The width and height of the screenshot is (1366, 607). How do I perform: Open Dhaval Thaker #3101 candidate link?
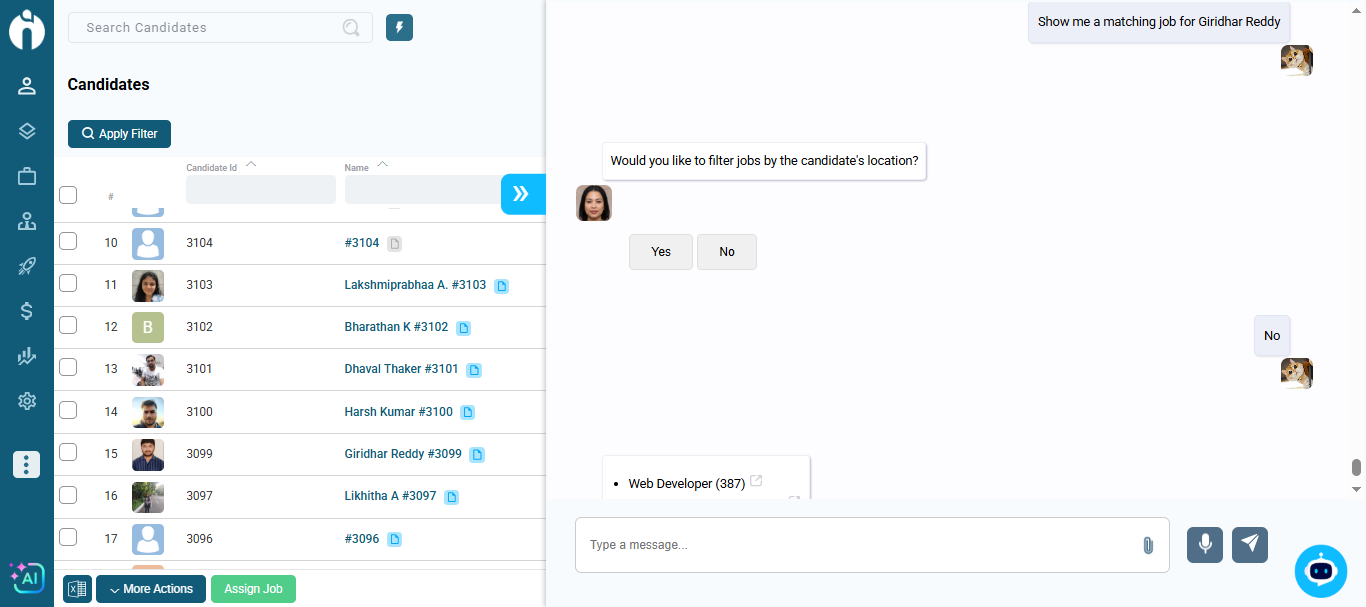(x=401, y=369)
